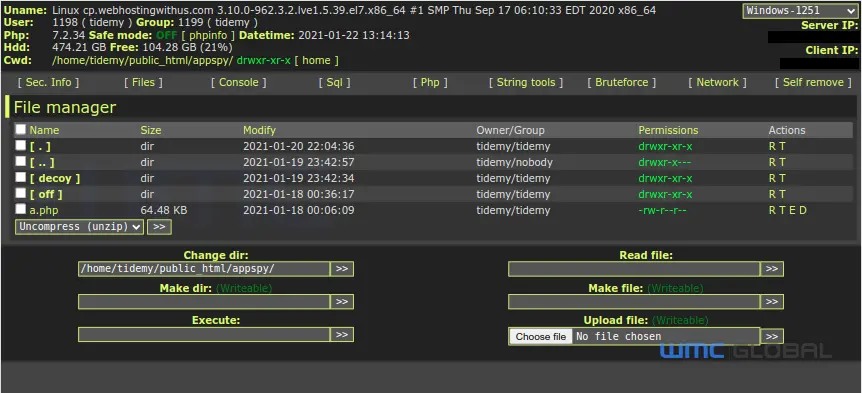Open the Sec. Info menu
The width and height of the screenshot is (862, 393).
tap(48, 82)
